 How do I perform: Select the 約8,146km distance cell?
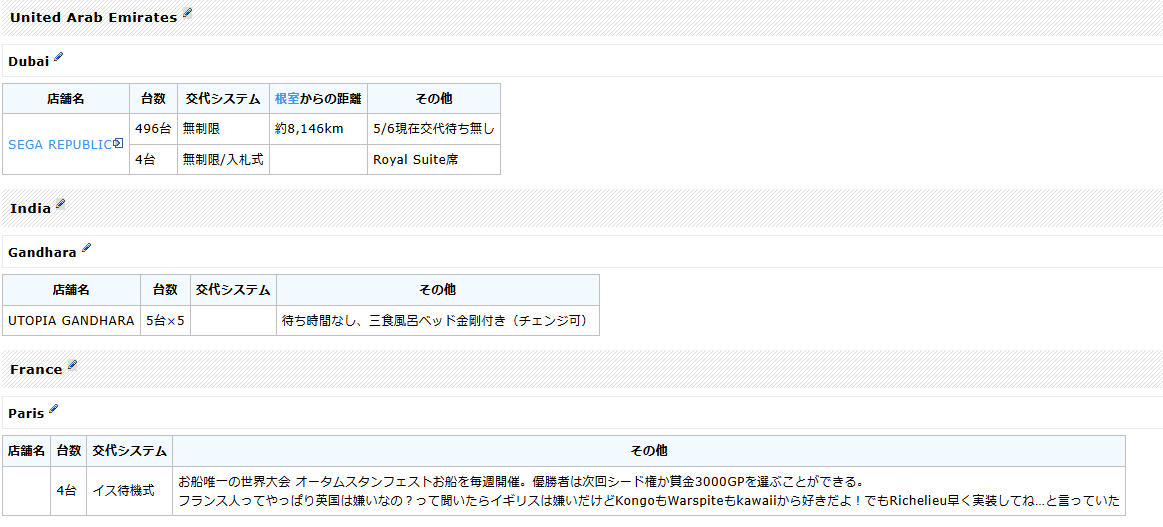(x=309, y=129)
